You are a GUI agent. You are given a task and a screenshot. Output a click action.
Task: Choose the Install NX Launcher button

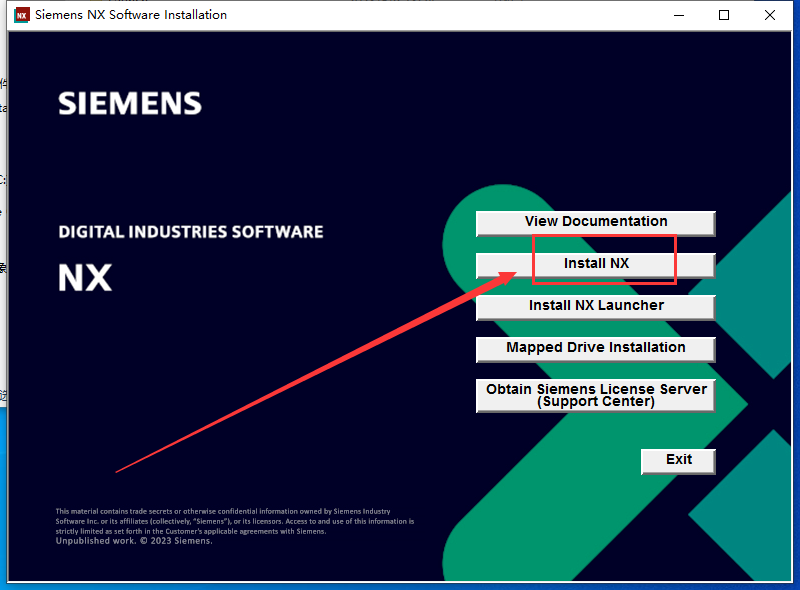click(595, 306)
